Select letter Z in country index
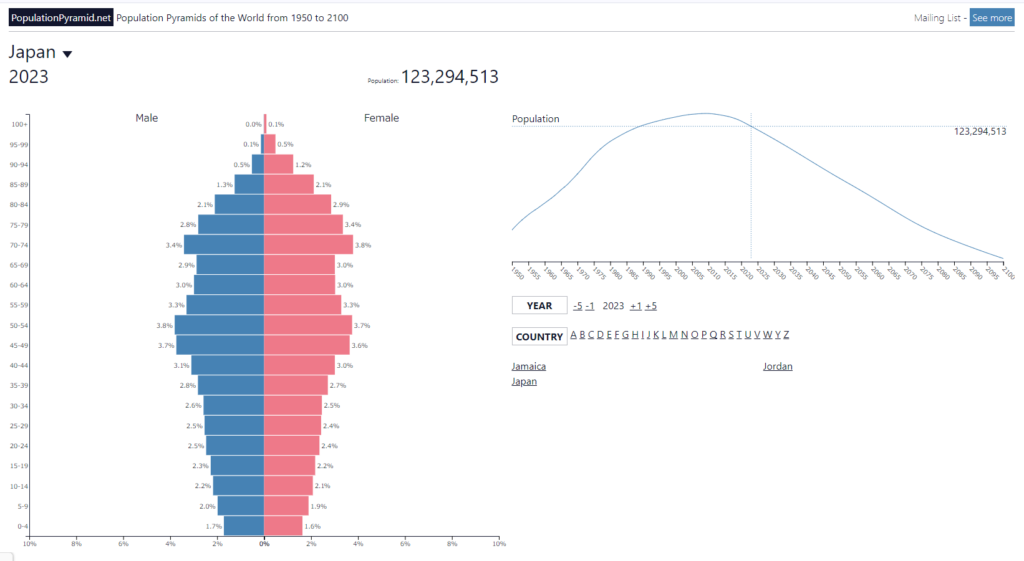The image size is (1024, 561). point(786,335)
